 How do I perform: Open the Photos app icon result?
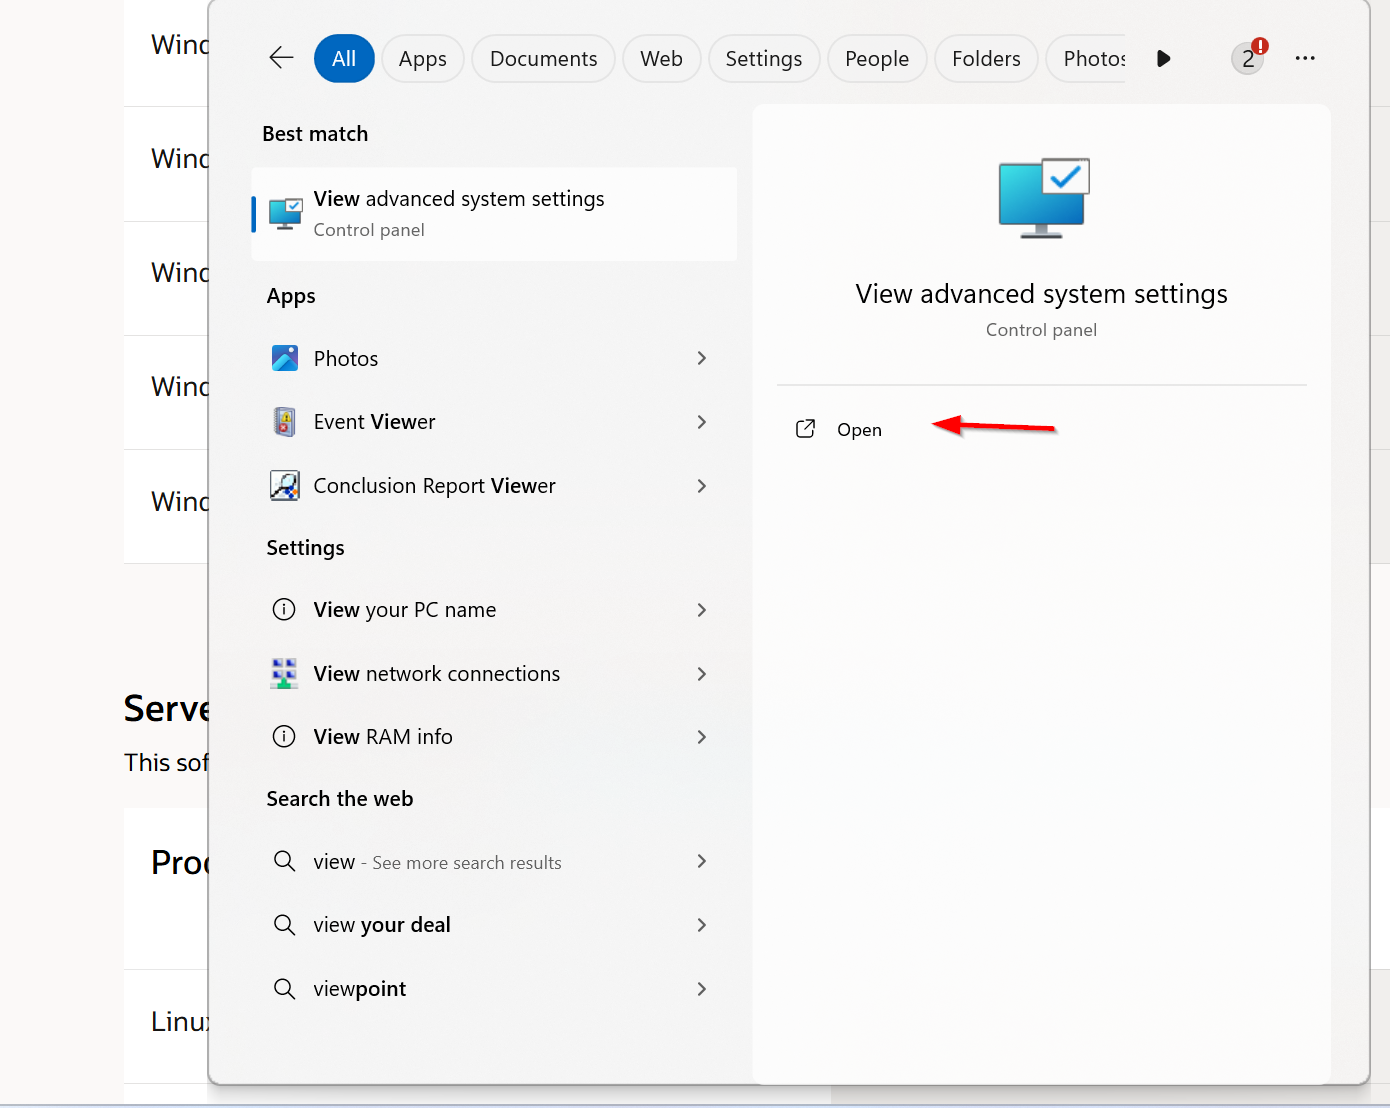pos(285,358)
